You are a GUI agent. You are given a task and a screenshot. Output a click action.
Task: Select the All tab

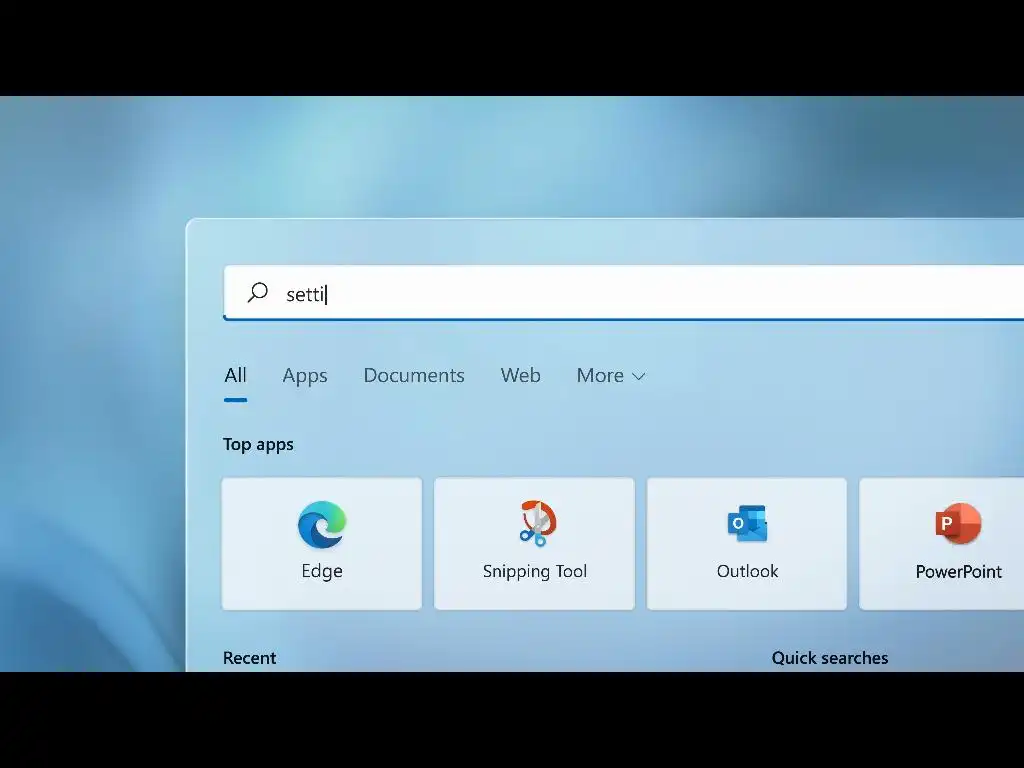click(235, 376)
